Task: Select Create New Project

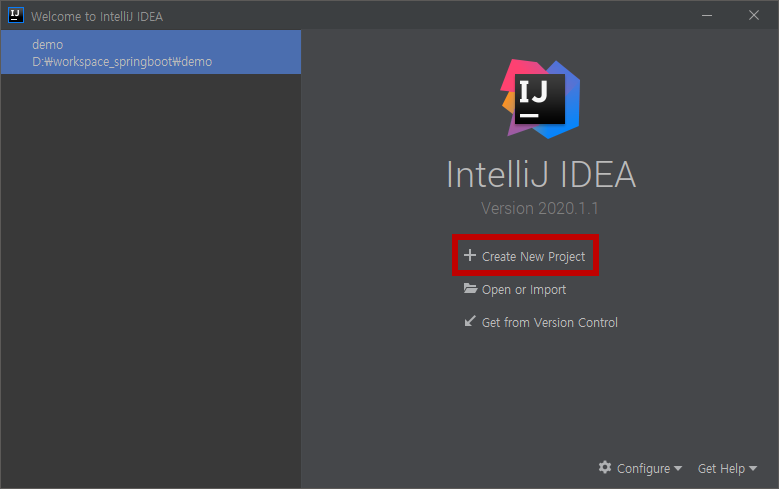Action: 534,256
